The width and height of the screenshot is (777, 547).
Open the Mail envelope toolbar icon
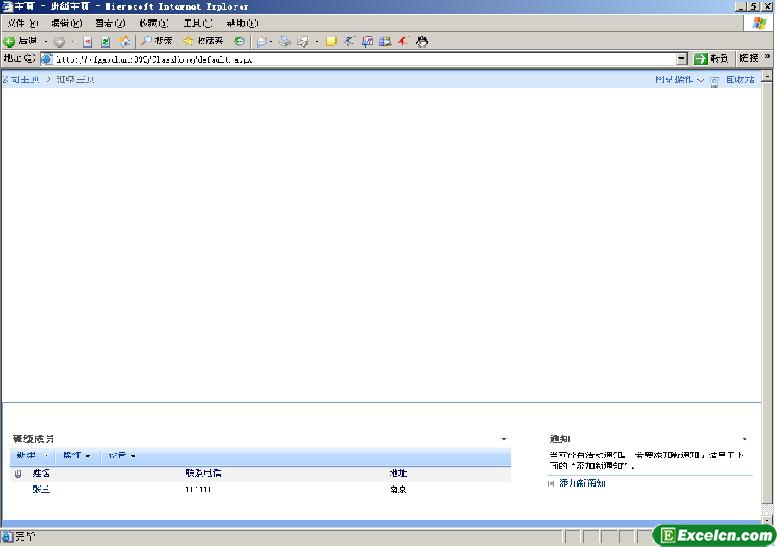262,42
